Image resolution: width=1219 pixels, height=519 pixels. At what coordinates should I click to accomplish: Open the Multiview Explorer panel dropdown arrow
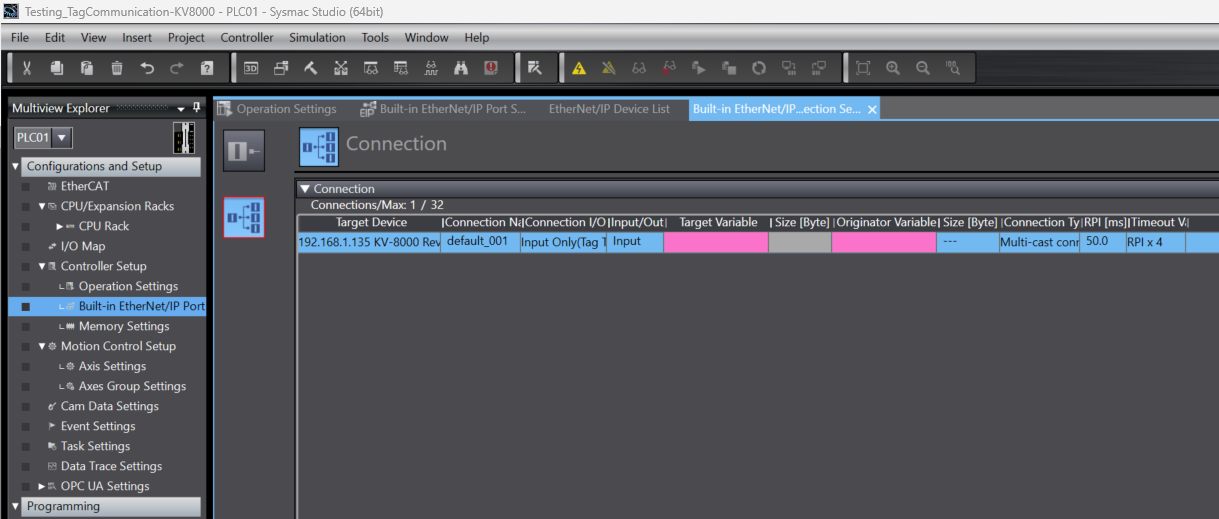point(181,109)
